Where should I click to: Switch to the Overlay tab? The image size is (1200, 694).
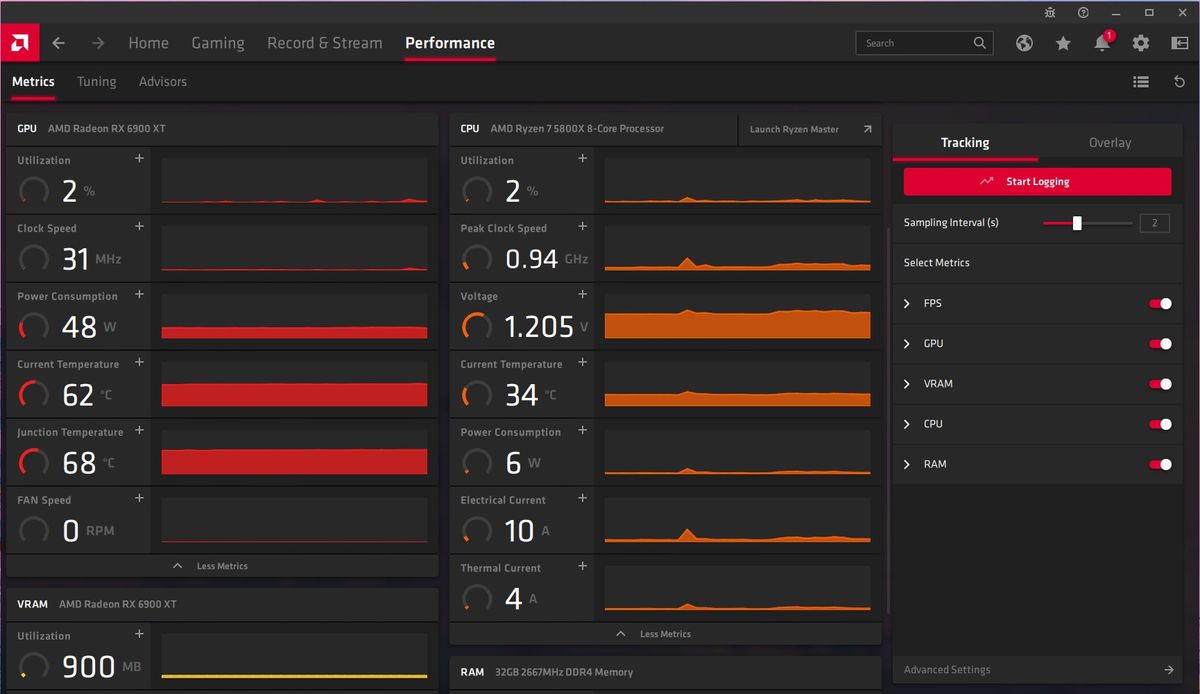pos(1110,142)
